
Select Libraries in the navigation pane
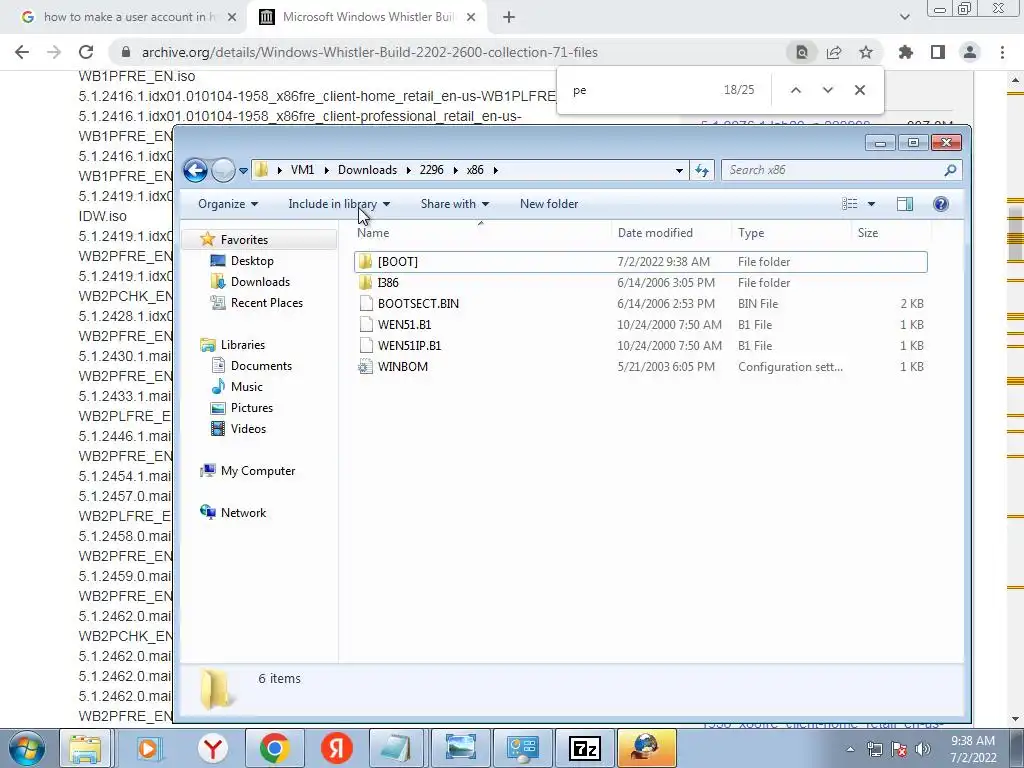pos(242,345)
